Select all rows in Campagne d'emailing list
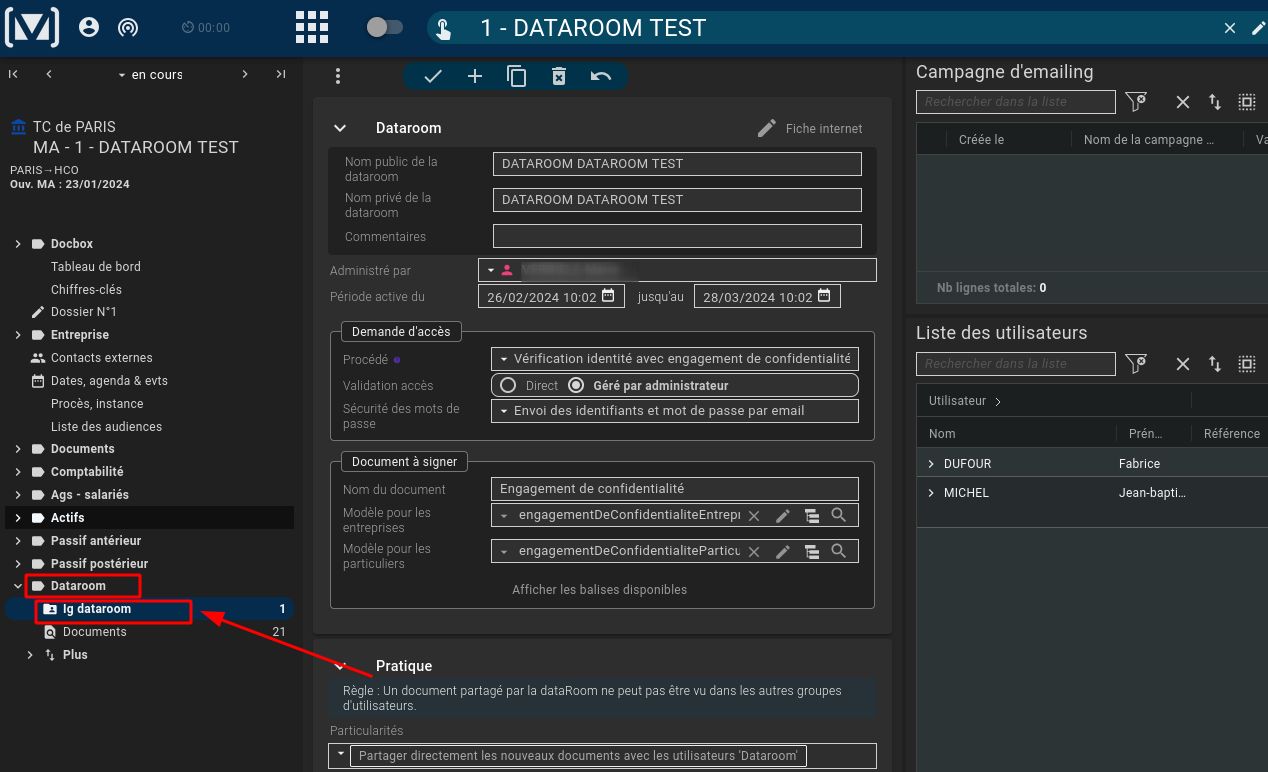 (1247, 102)
